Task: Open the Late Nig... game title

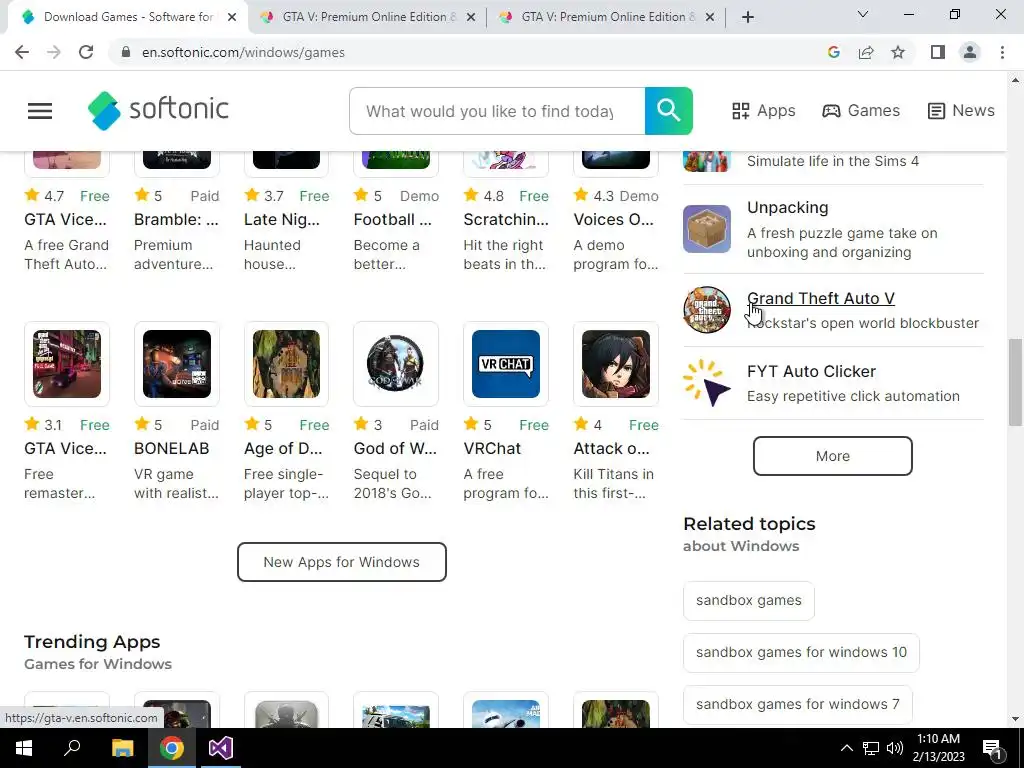Action: tap(281, 219)
